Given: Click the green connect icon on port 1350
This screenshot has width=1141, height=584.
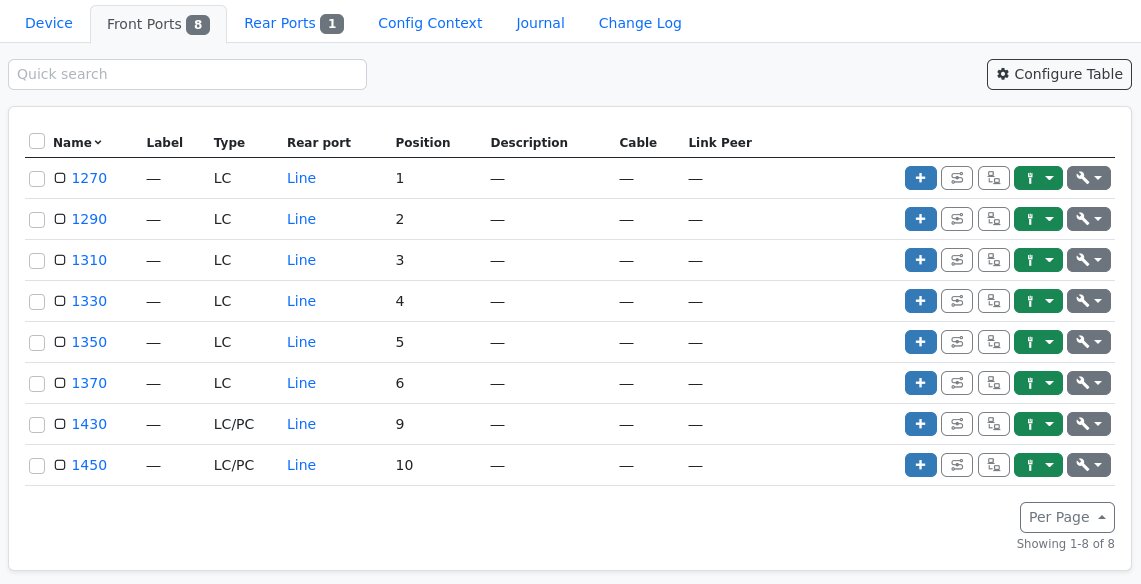Looking at the screenshot, I should coord(1030,342).
